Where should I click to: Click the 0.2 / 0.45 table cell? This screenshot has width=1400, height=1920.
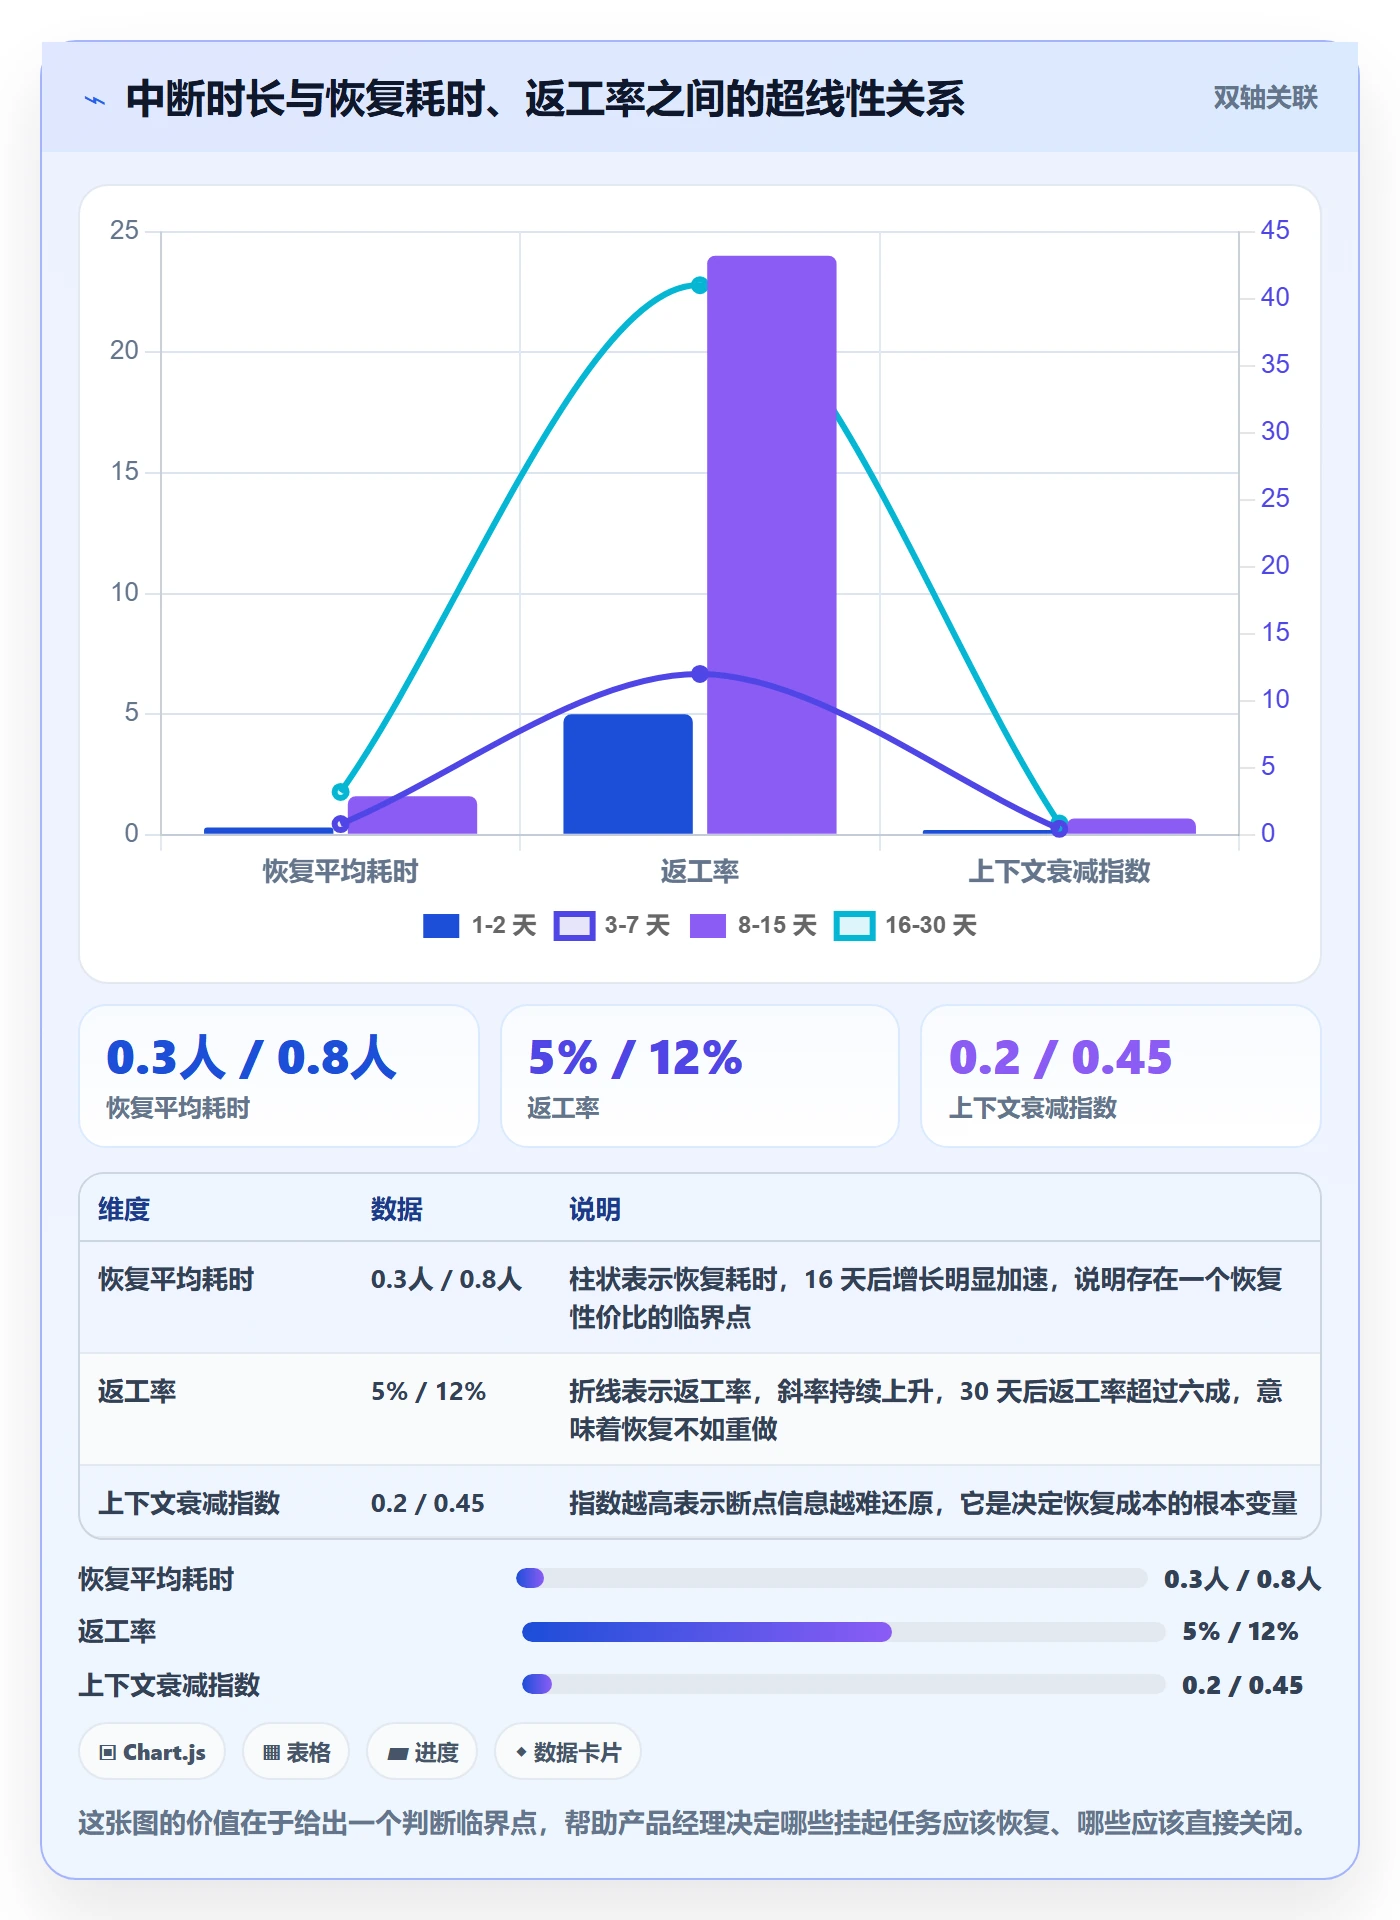[x=428, y=1503]
